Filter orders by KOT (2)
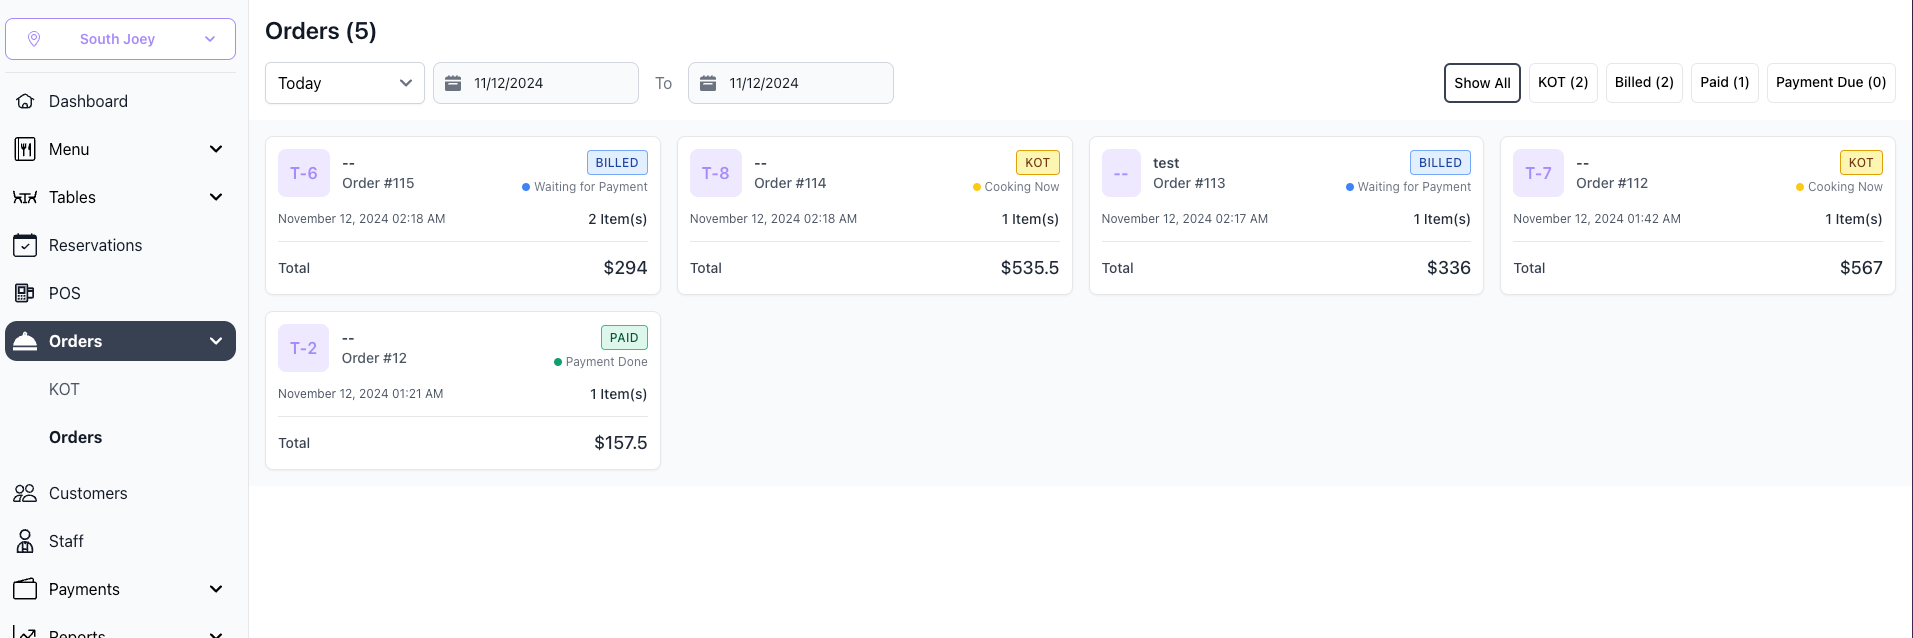1913x638 pixels. 1563,83
